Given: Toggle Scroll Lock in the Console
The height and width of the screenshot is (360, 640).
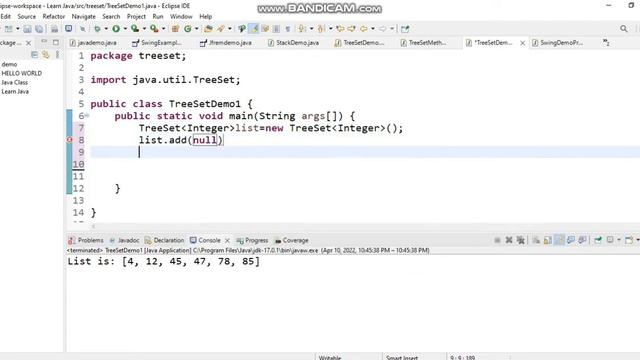Looking at the screenshot, I should click(547, 240).
